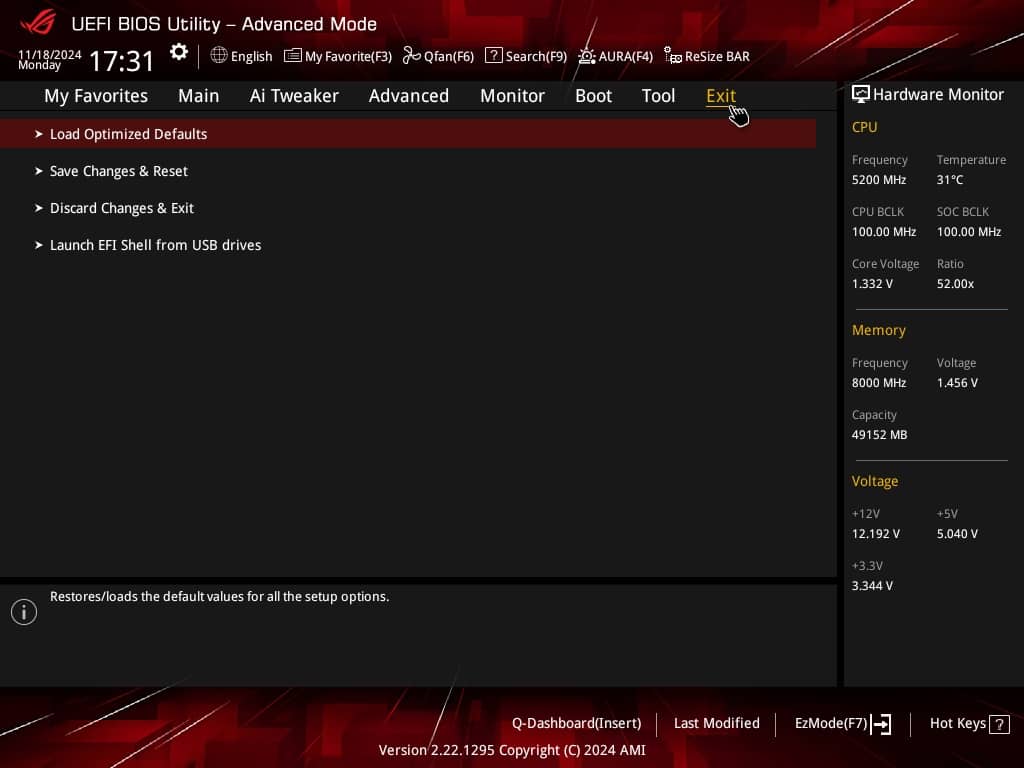Screen dimensions: 1024x768
Task: Click Last Modified in the footer
Action: pyautogui.click(x=716, y=724)
